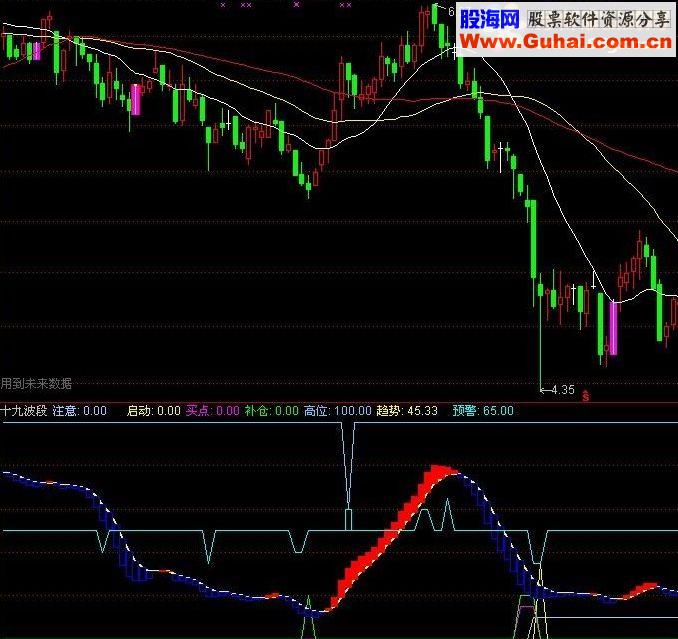Click the red S marker near 4.35
Screen dimensions: 678x639
pos(585,396)
